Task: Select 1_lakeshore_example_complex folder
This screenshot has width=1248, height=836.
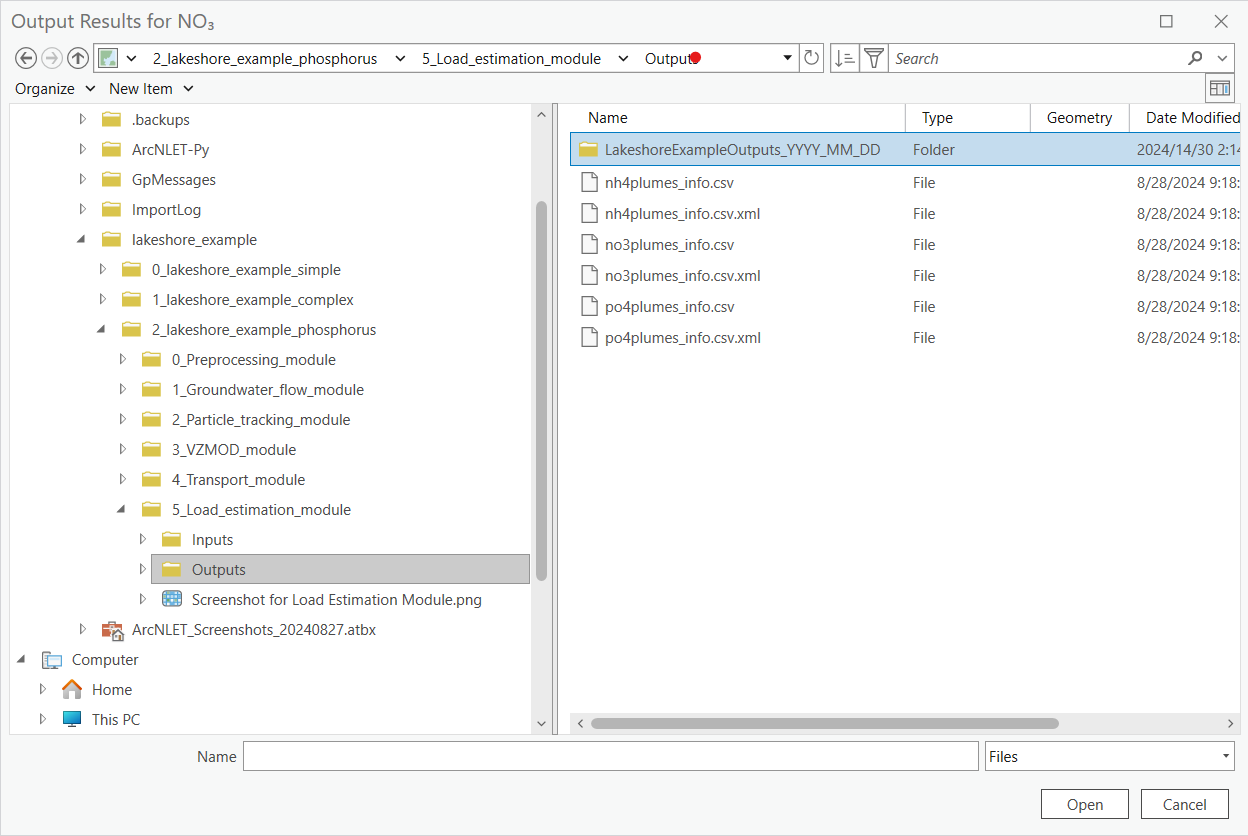Action: 252,300
